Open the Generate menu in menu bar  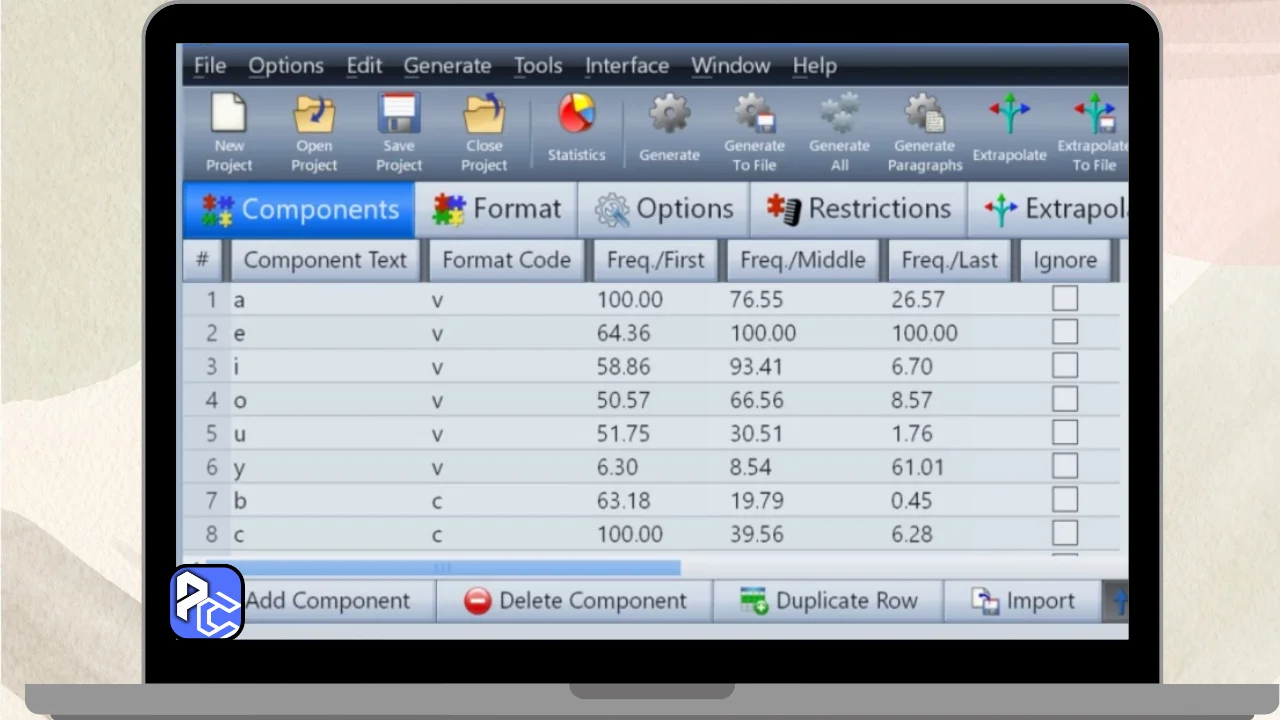click(447, 66)
